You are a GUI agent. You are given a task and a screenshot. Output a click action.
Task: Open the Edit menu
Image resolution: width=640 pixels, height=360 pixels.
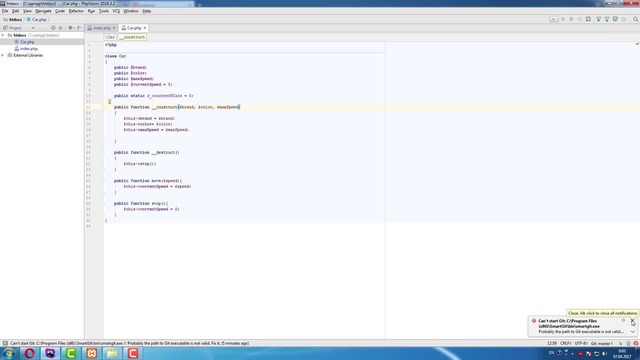tap(16, 11)
